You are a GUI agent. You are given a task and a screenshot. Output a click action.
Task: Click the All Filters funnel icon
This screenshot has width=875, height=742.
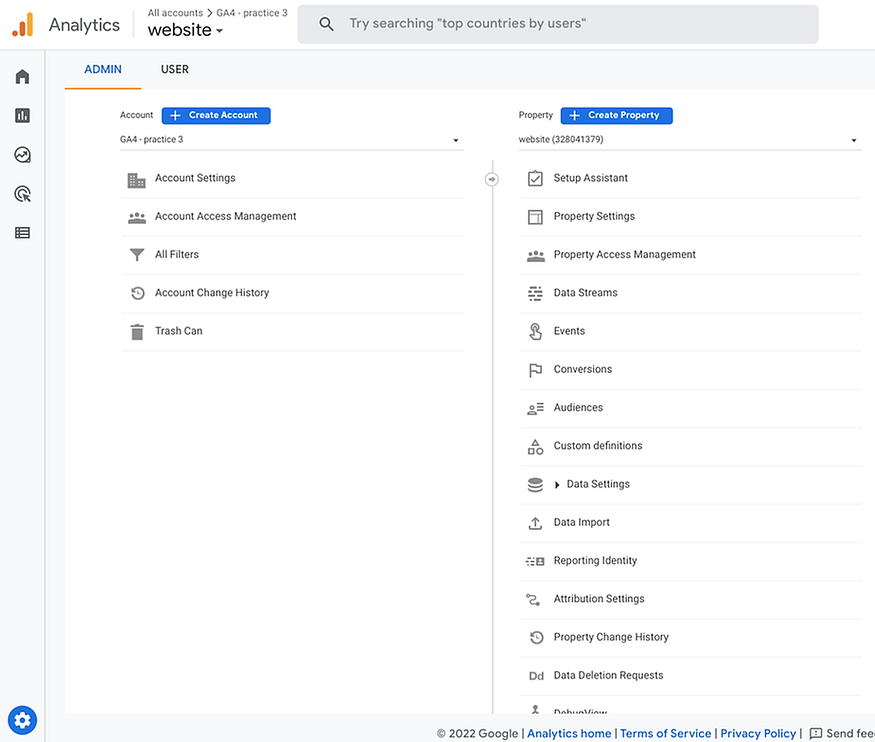point(137,255)
